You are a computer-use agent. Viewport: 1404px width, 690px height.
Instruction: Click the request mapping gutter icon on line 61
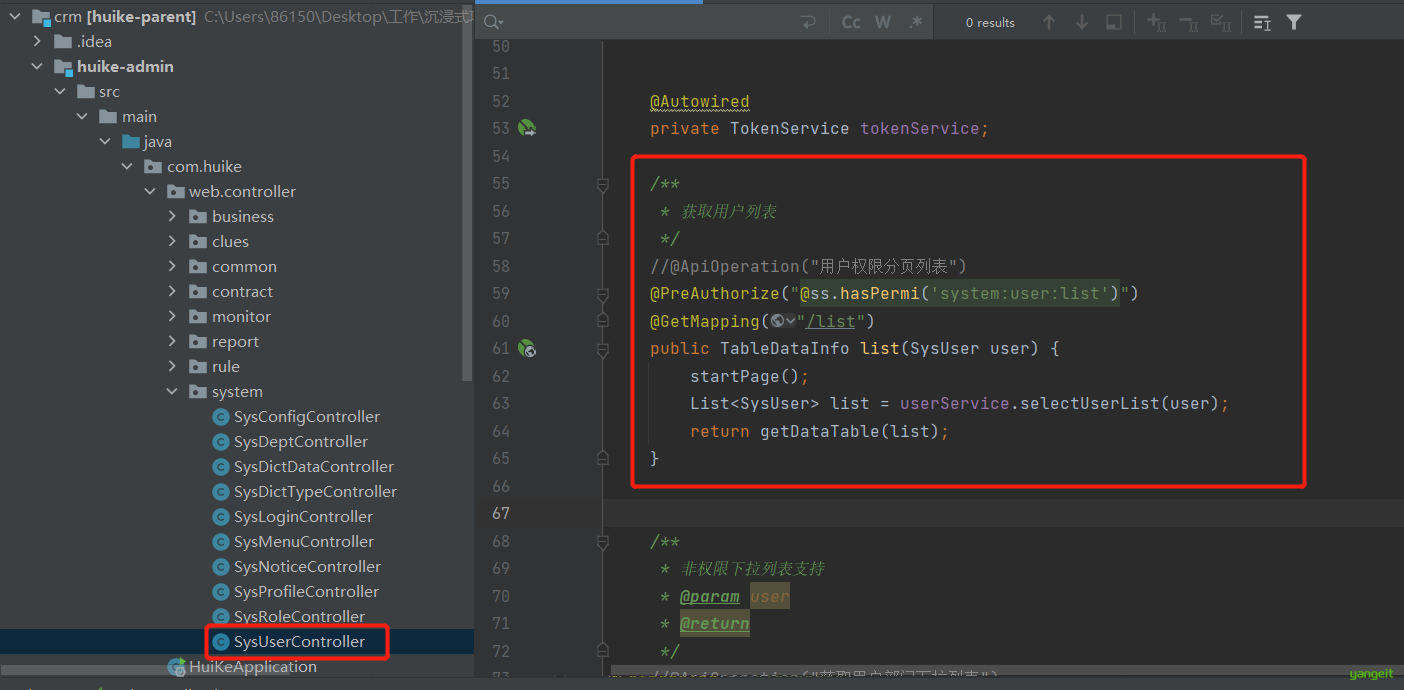point(527,348)
